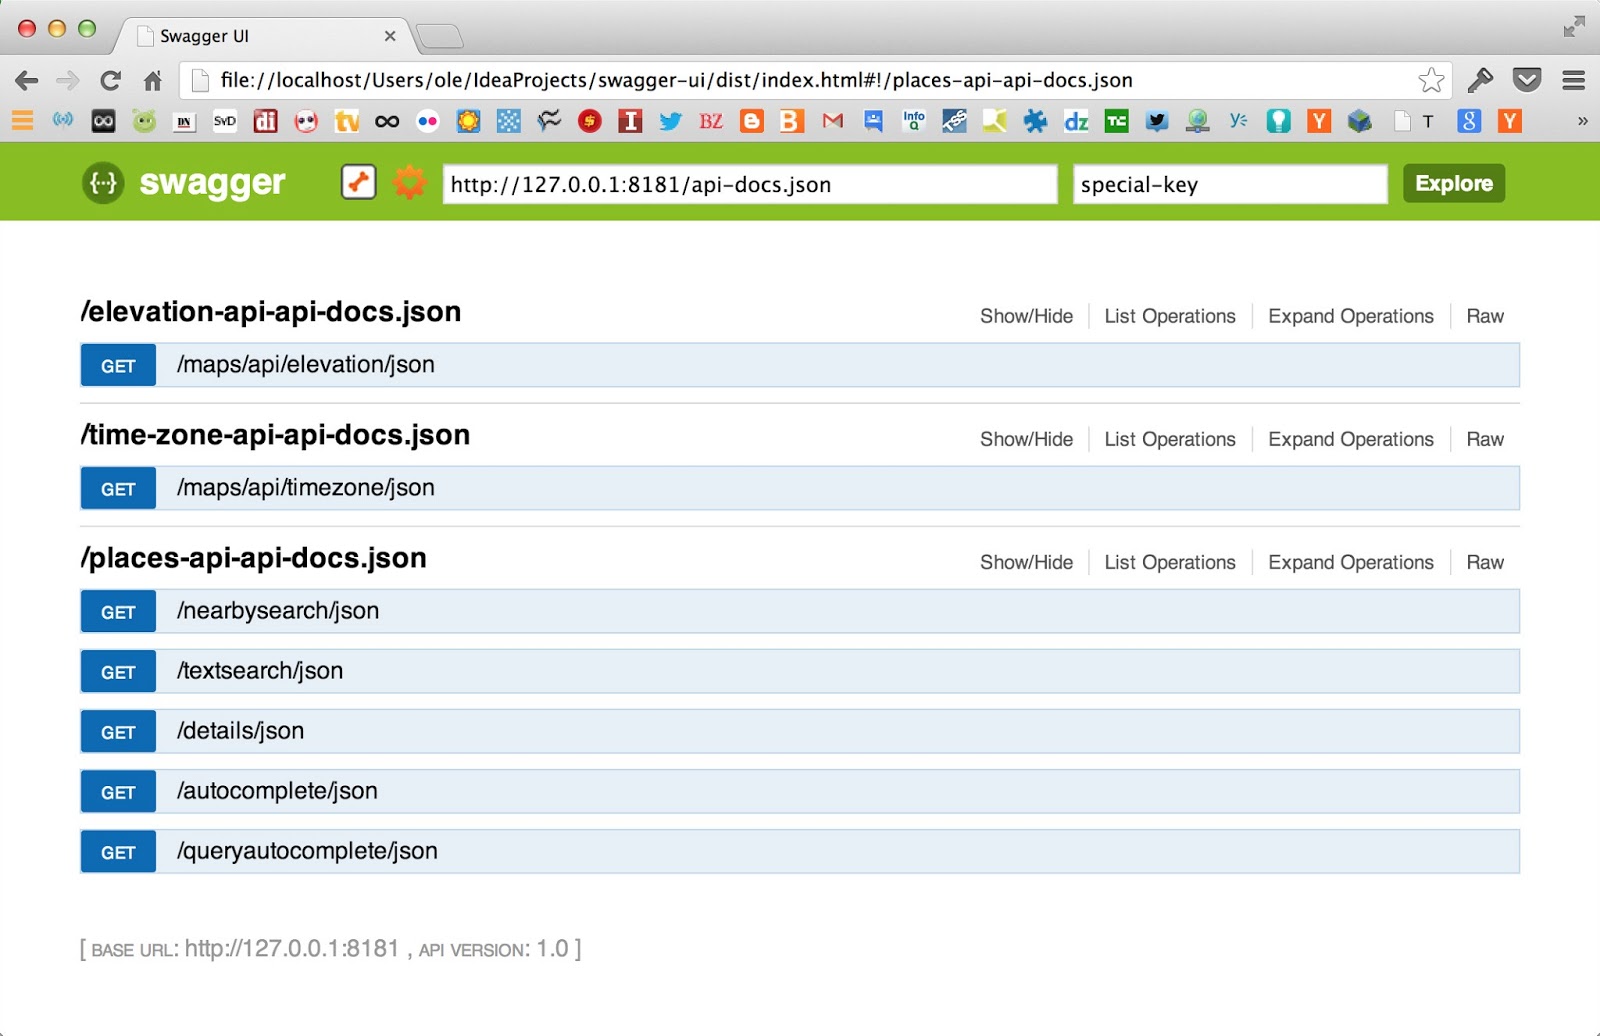Show more bookmarks with the overflow chevron

(x=1582, y=121)
